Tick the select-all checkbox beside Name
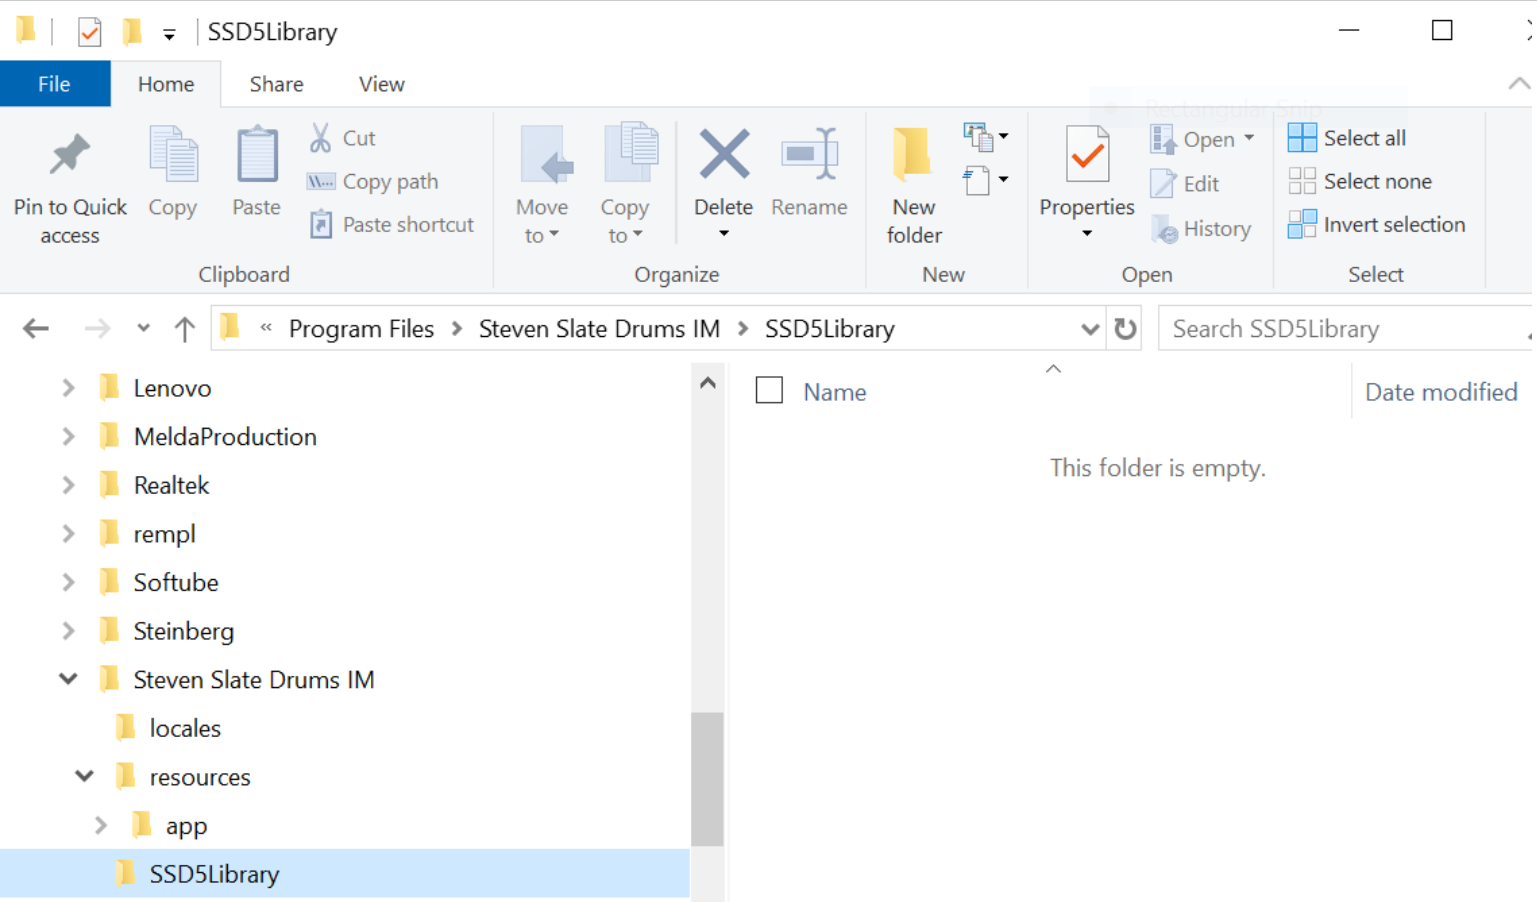Screen dimensions: 1537x902 tap(769, 390)
